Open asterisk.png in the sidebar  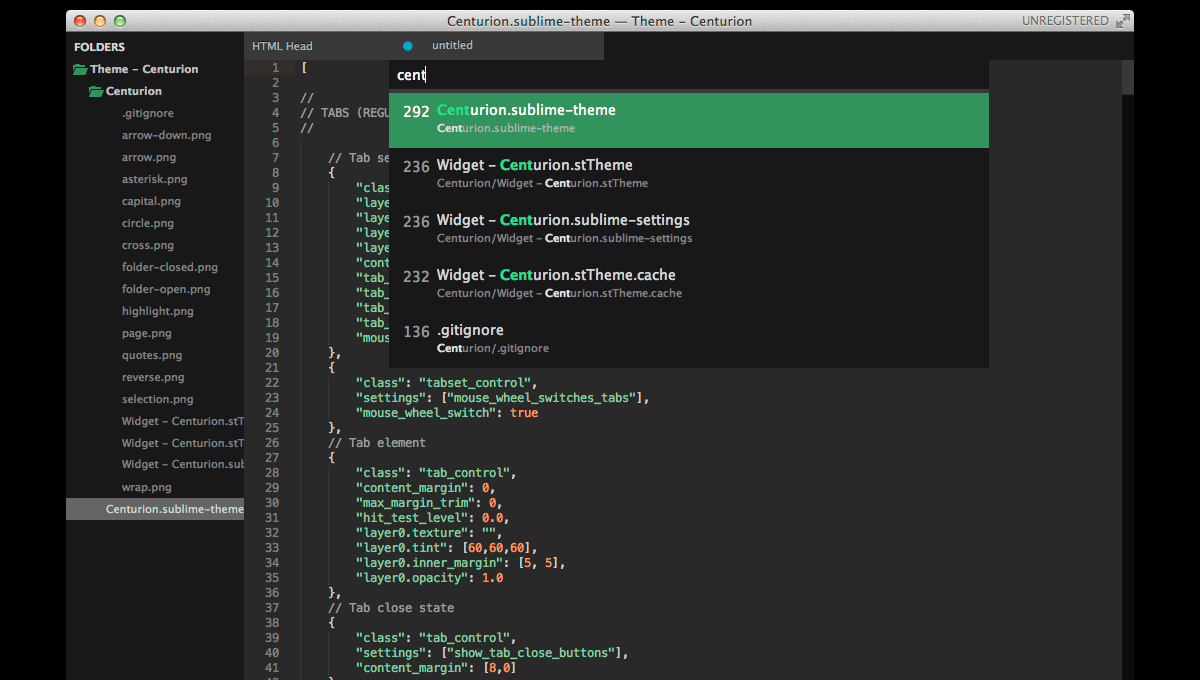pos(155,179)
